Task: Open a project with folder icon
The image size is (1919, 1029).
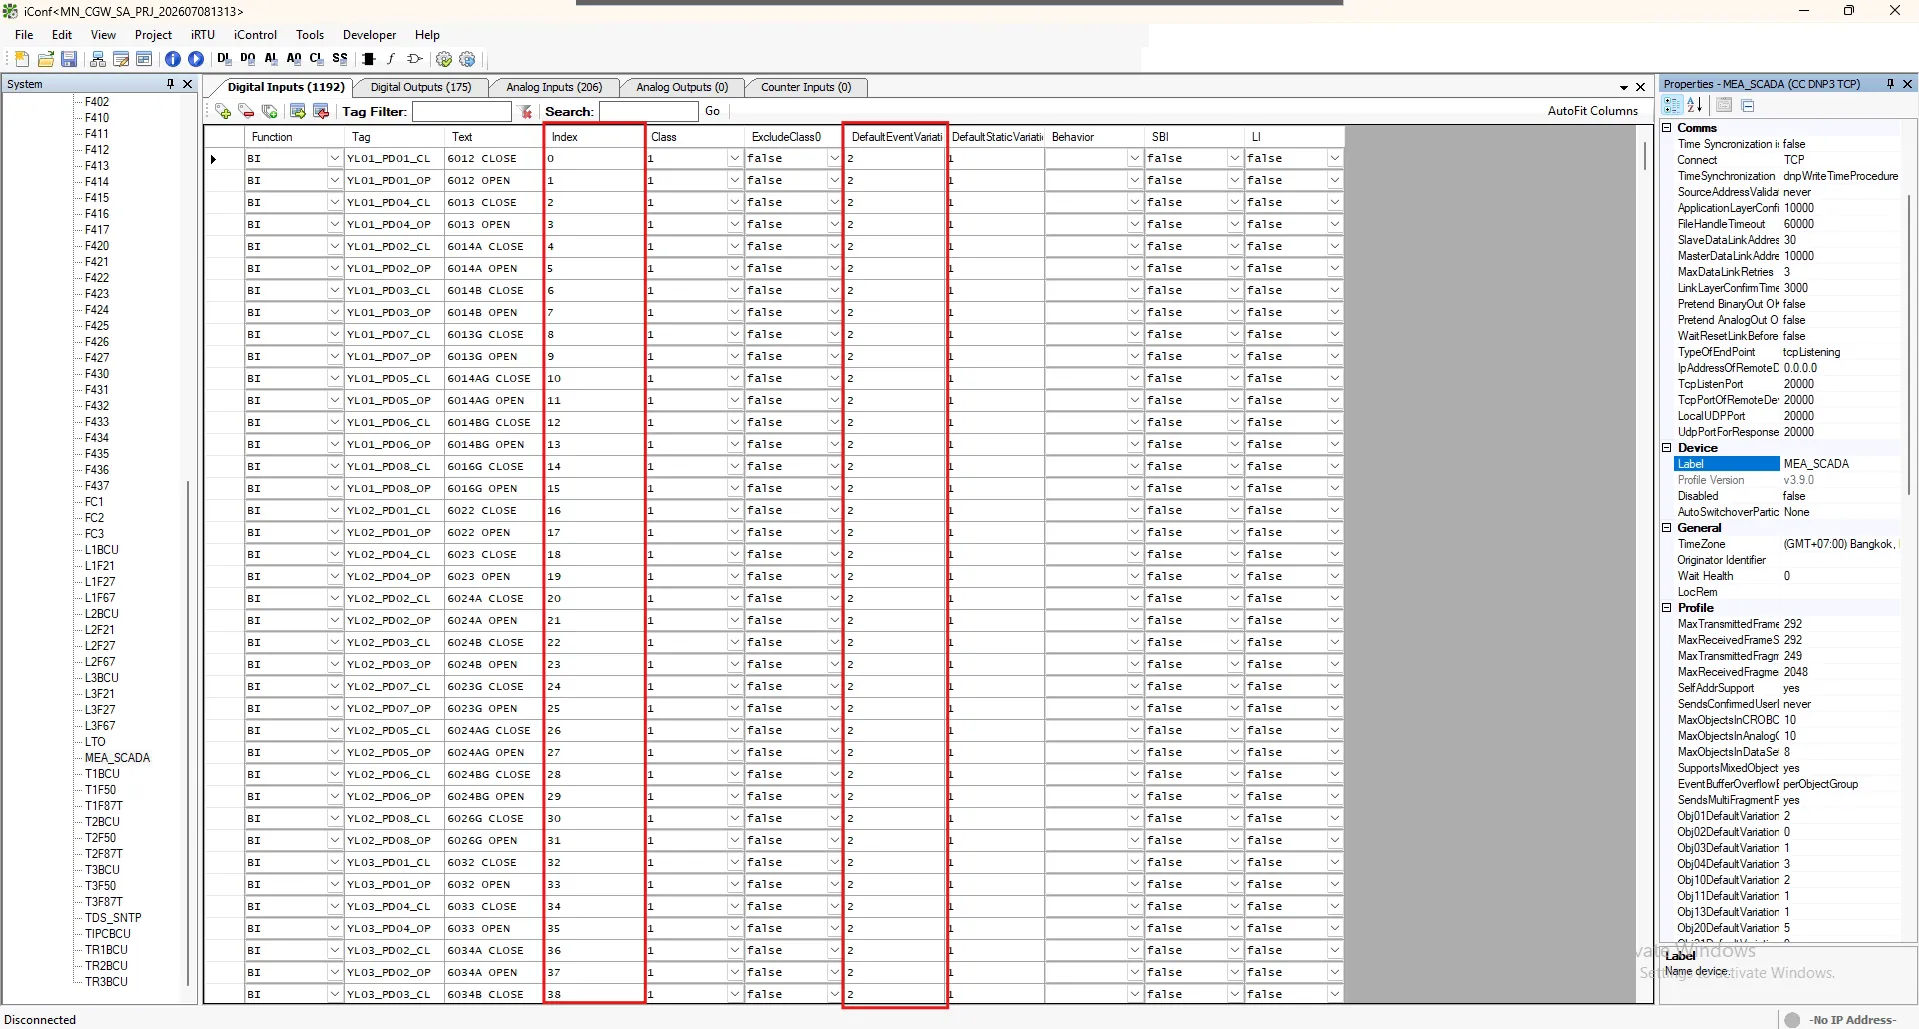Action: point(46,59)
